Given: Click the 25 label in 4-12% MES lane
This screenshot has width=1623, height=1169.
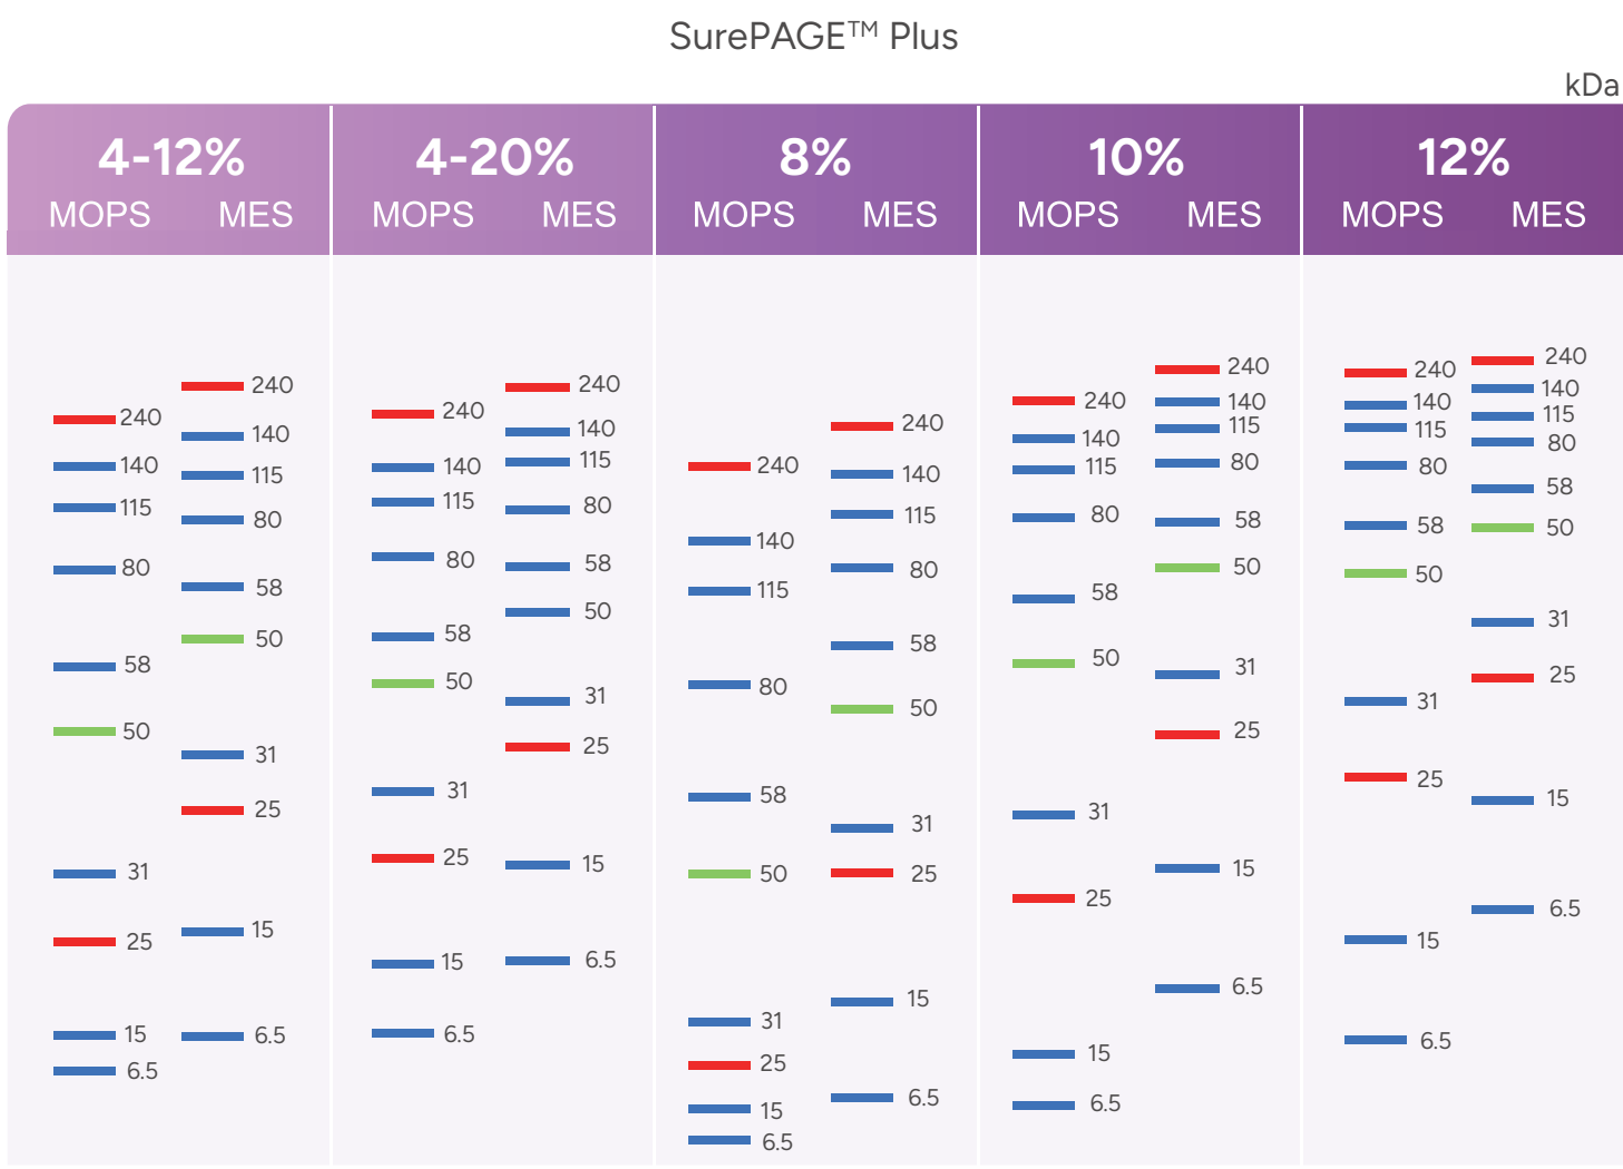Looking at the screenshot, I should [x=267, y=809].
